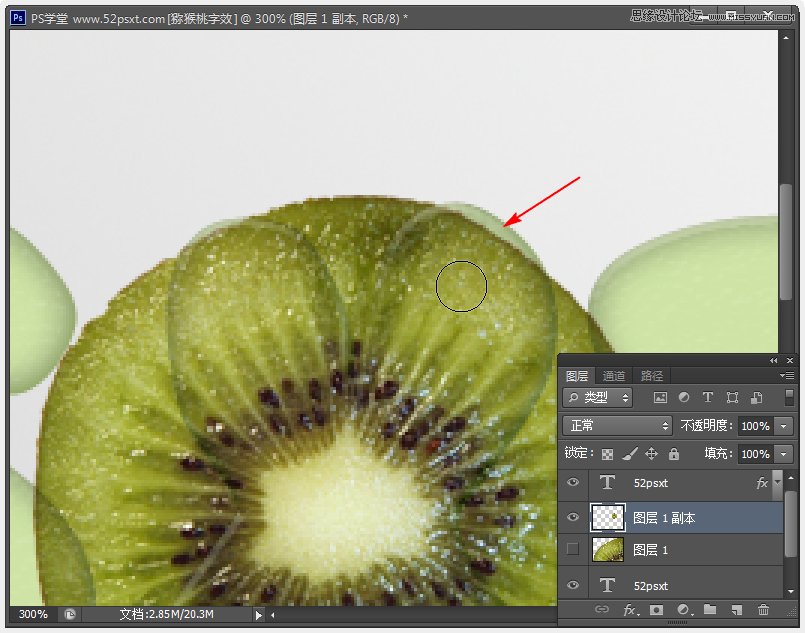The width and height of the screenshot is (805, 633).
Task: Click the filter for Shape layers icon
Action: click(x=733, y=397)
